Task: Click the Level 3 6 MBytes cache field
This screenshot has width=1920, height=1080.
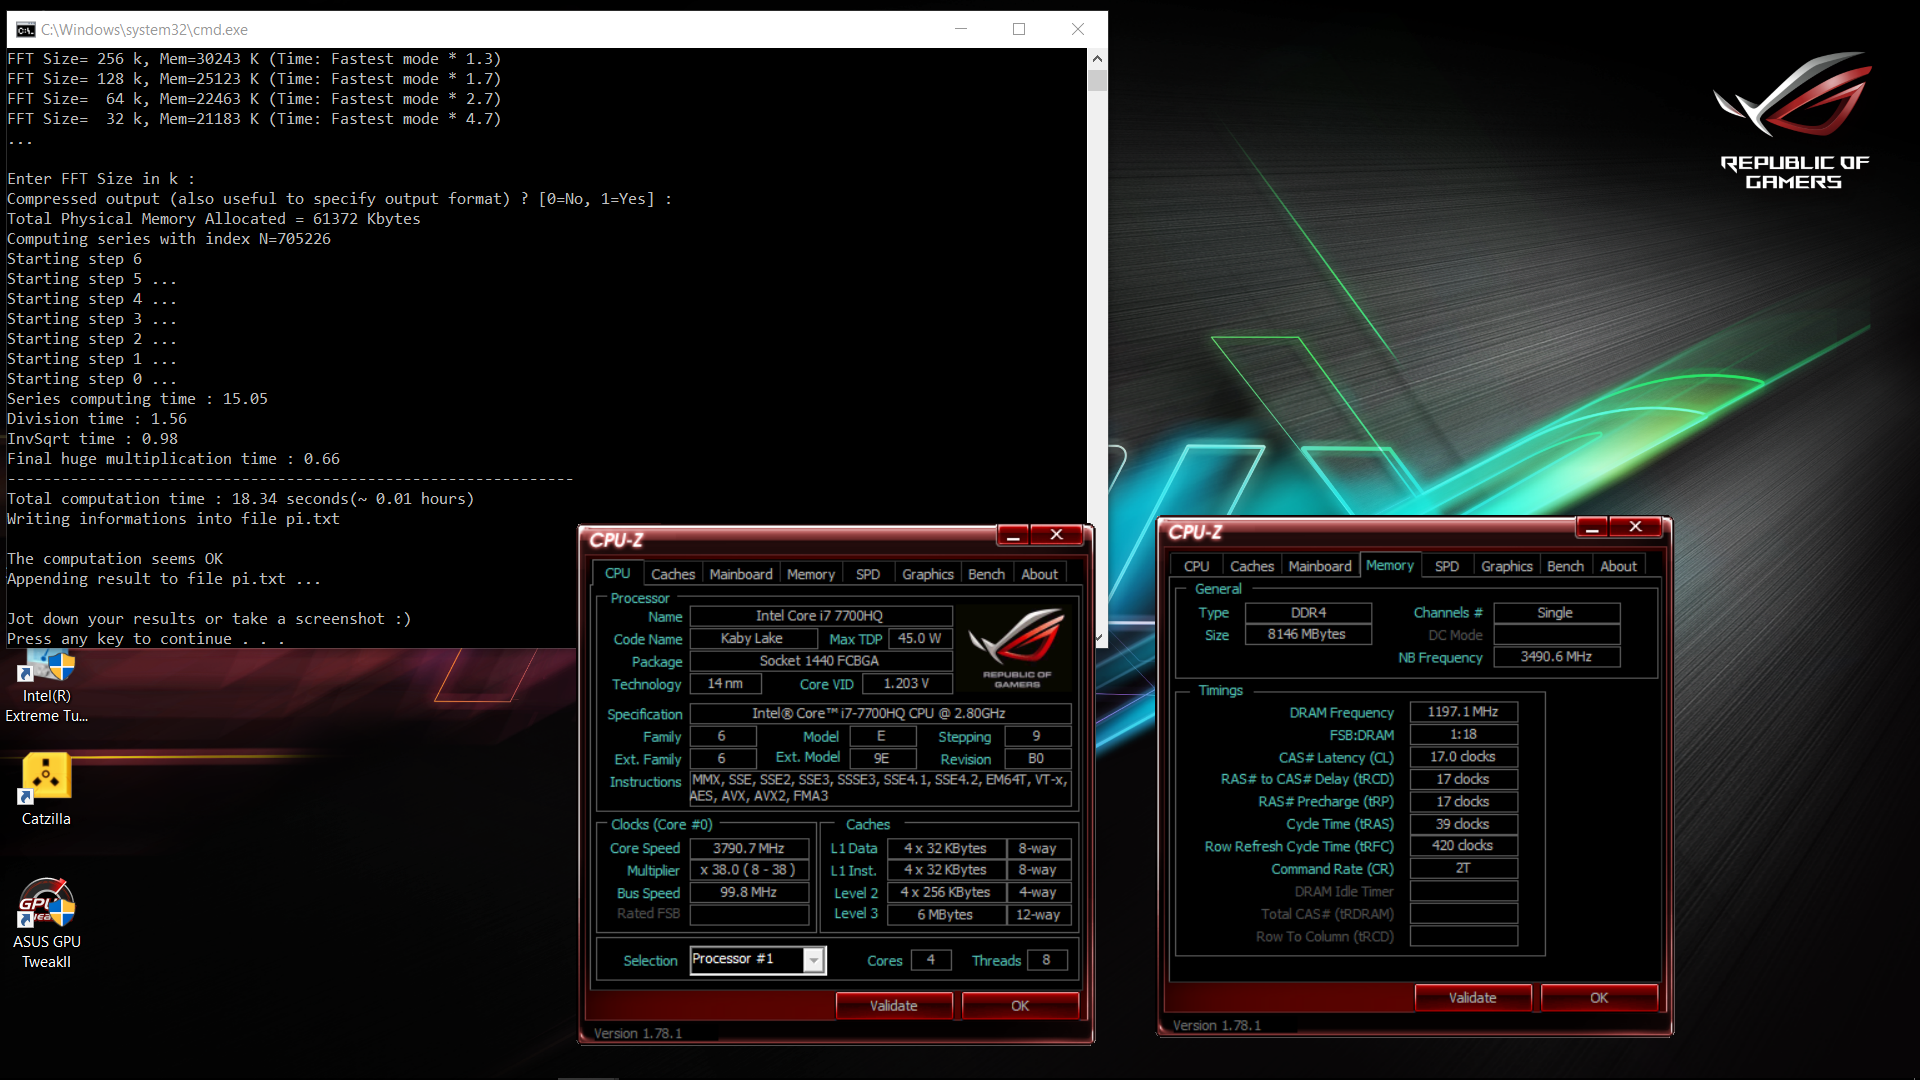Action: point(945,914)
